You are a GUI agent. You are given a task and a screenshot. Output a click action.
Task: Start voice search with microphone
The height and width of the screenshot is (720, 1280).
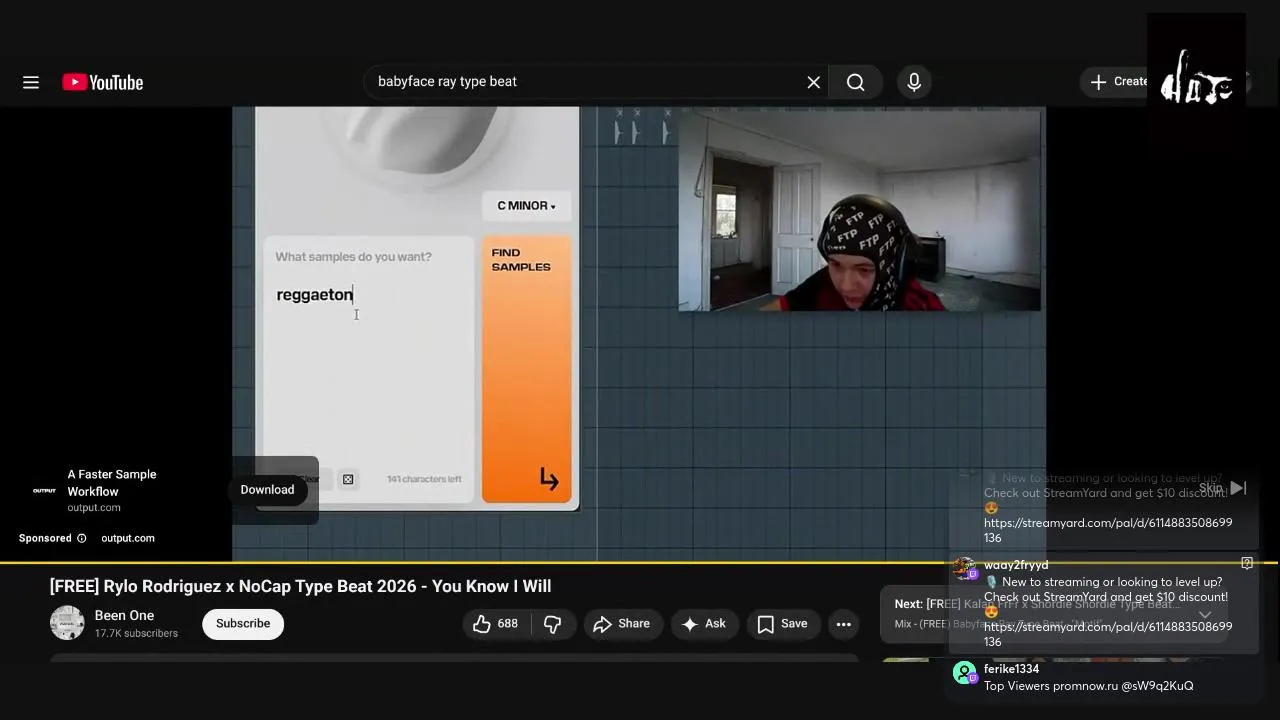914,82
